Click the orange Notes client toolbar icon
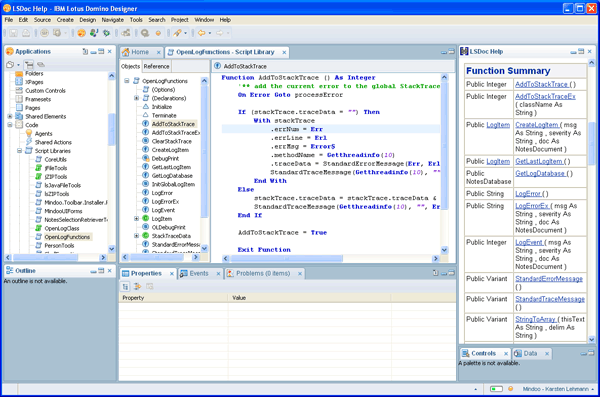600x397 pixels. click(x=82, y=33)
